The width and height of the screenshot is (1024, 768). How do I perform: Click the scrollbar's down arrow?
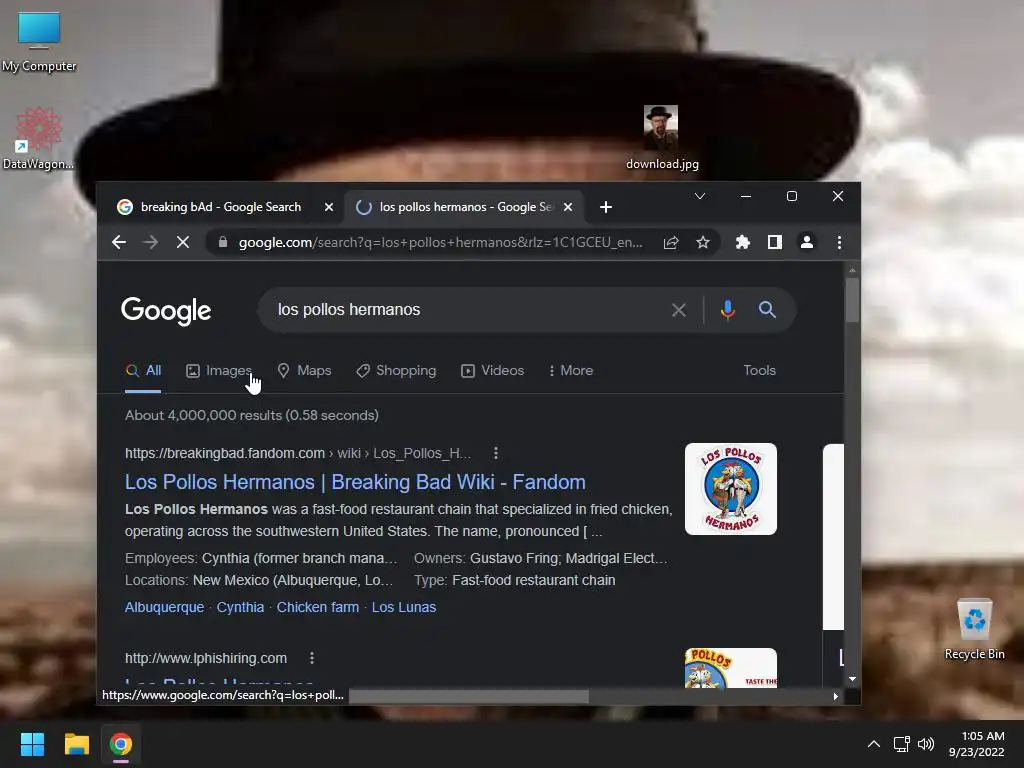click(x=852, y=679)
